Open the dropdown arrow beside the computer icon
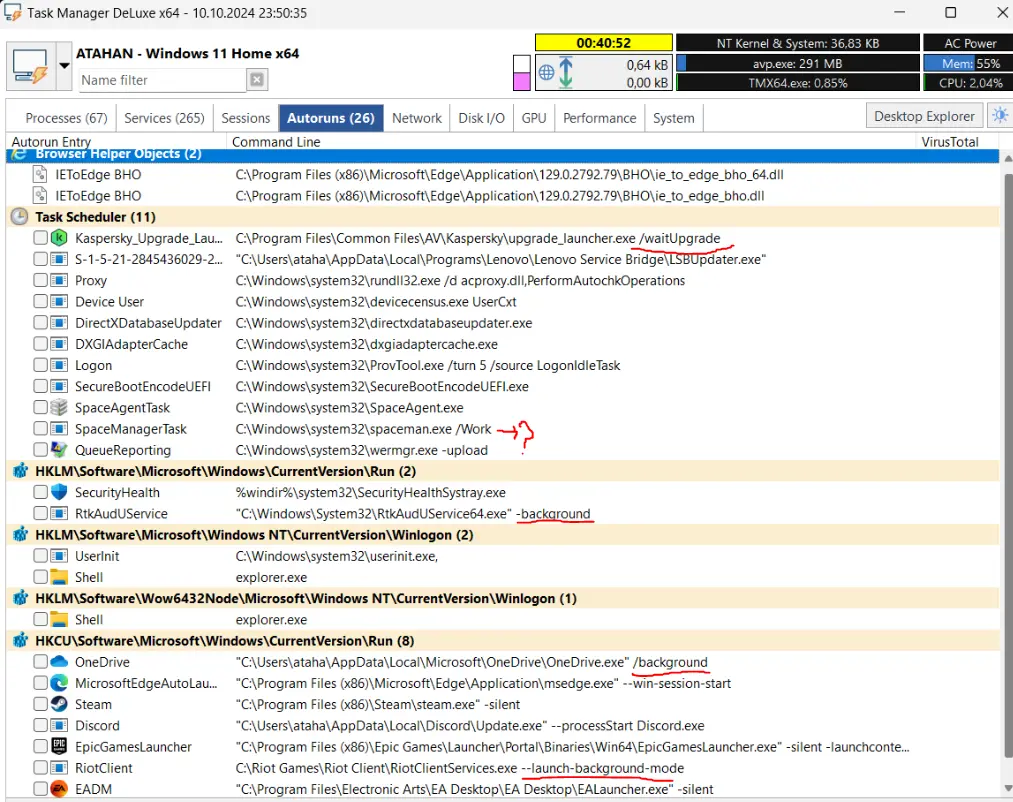Viewport: 1013px width, 802px height. click(64, 66)
